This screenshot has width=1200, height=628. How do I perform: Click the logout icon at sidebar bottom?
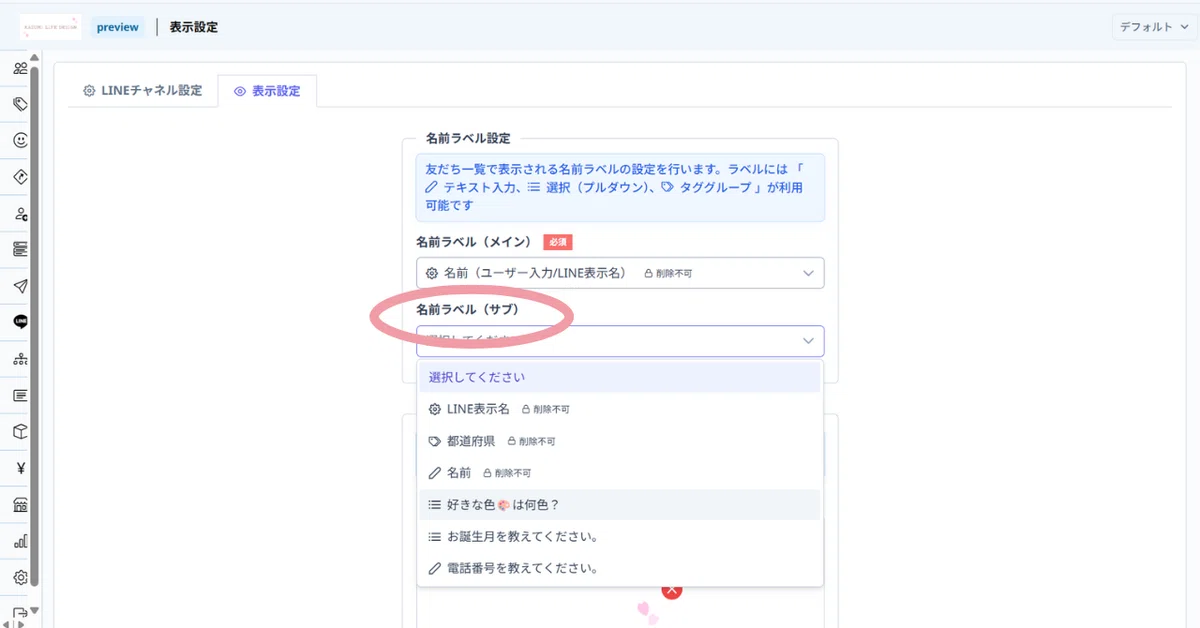click(20, 613)
